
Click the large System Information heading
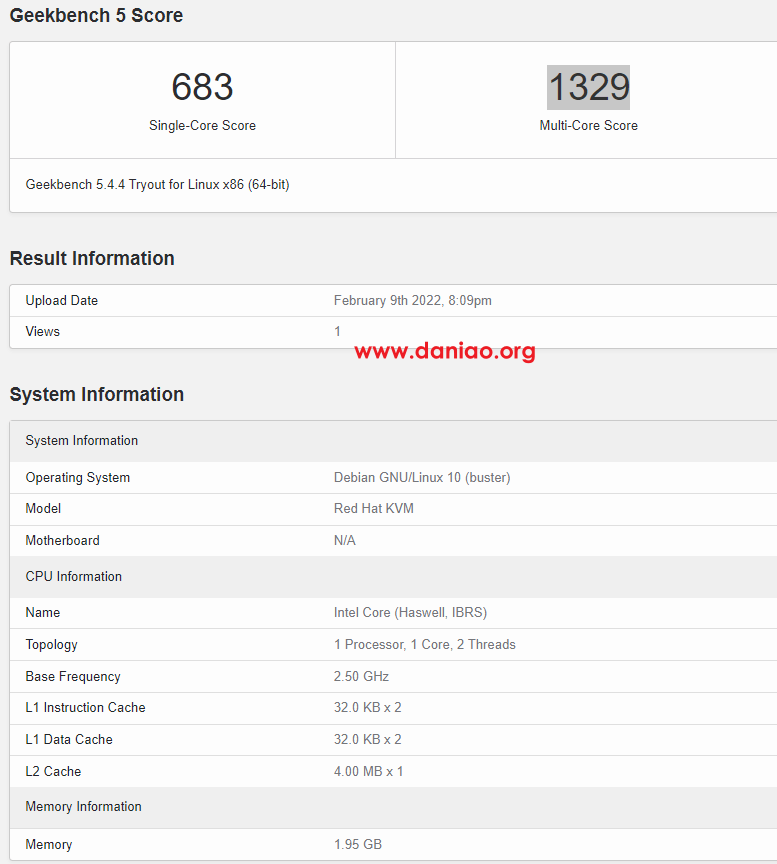(x=97, y=395)
